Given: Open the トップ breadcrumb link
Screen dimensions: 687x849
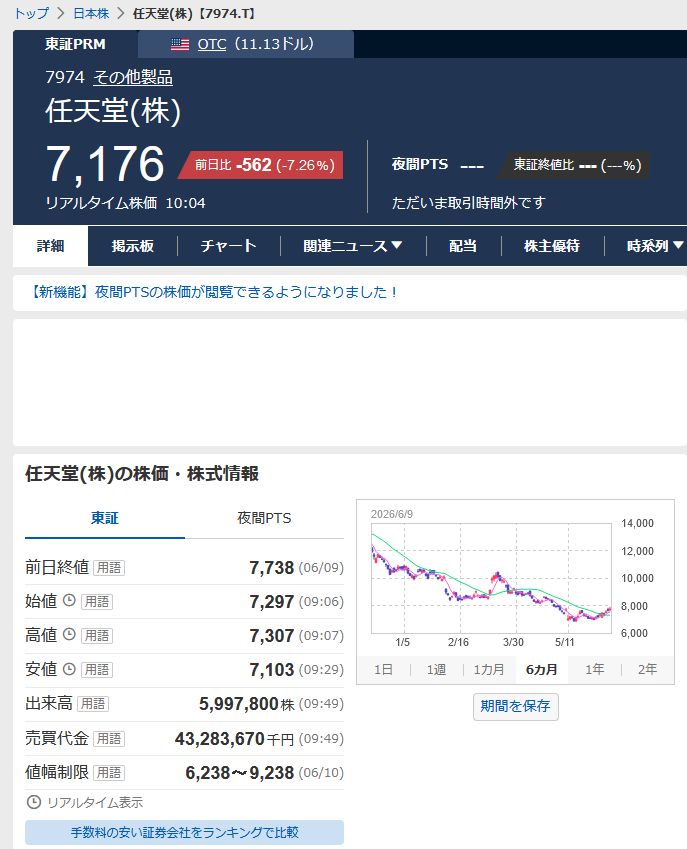Looking at the screenshot, I should 31,13.
